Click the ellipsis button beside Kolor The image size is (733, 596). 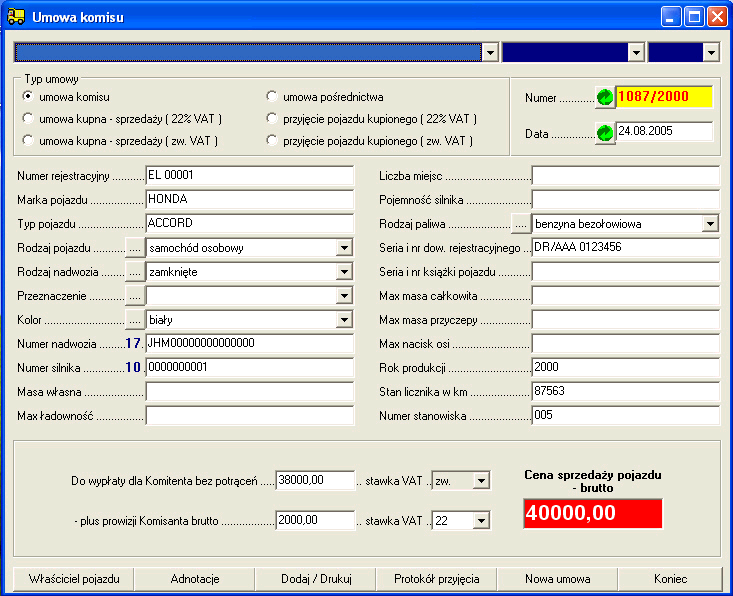(135, 319)
